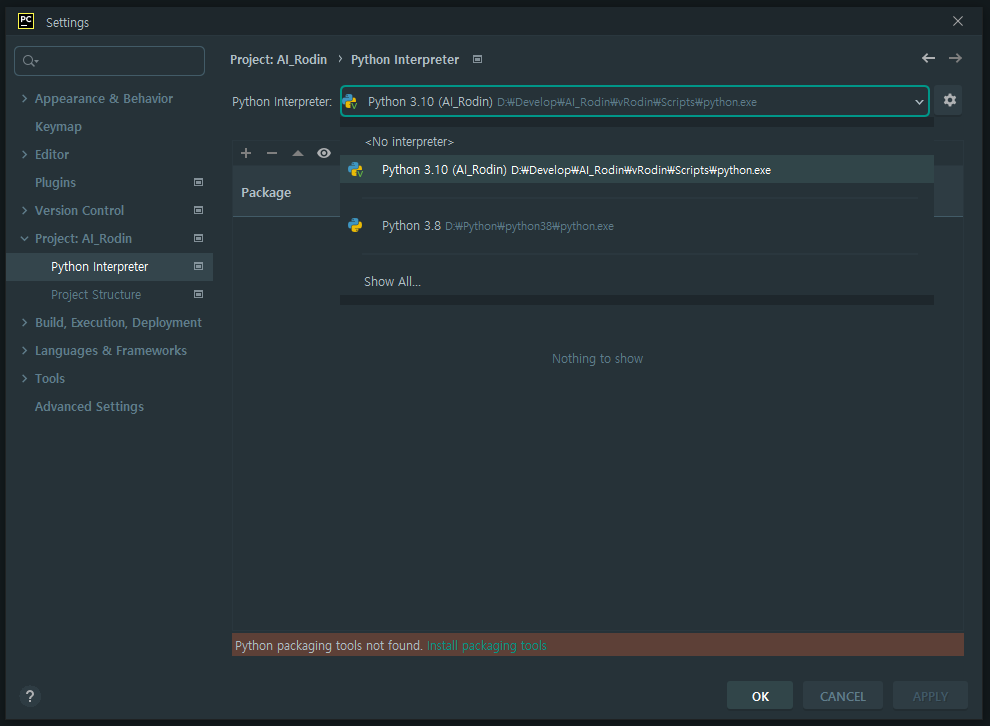Screen dimensions: 990x726
Task: Click the CANCEL button
Action: pos(842,696)
